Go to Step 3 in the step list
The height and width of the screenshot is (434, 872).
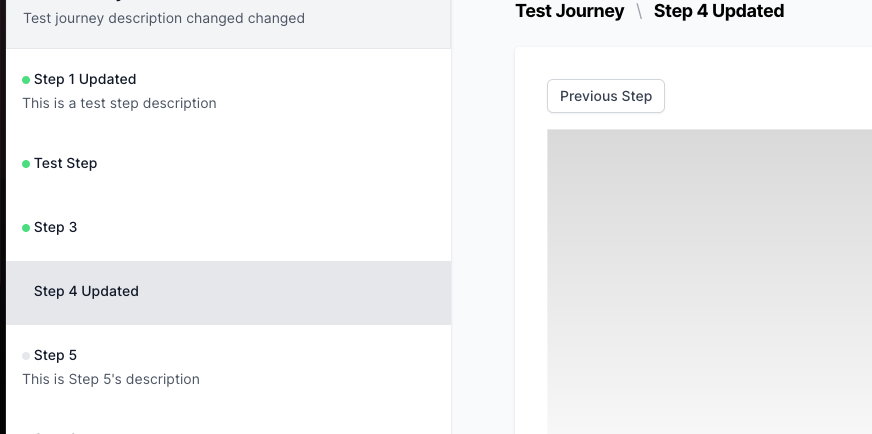click(56, 227)
